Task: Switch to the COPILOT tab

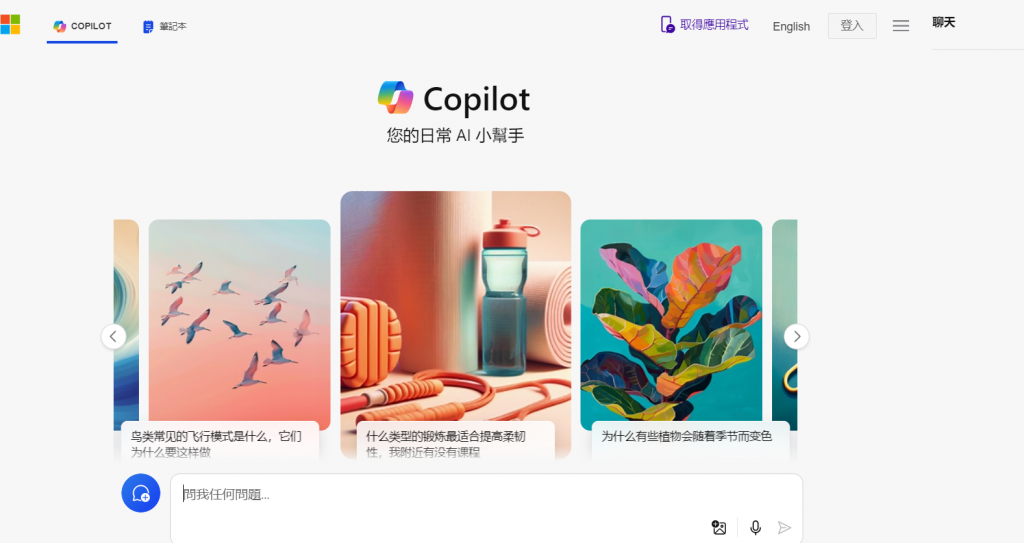Action: point(82,26)
